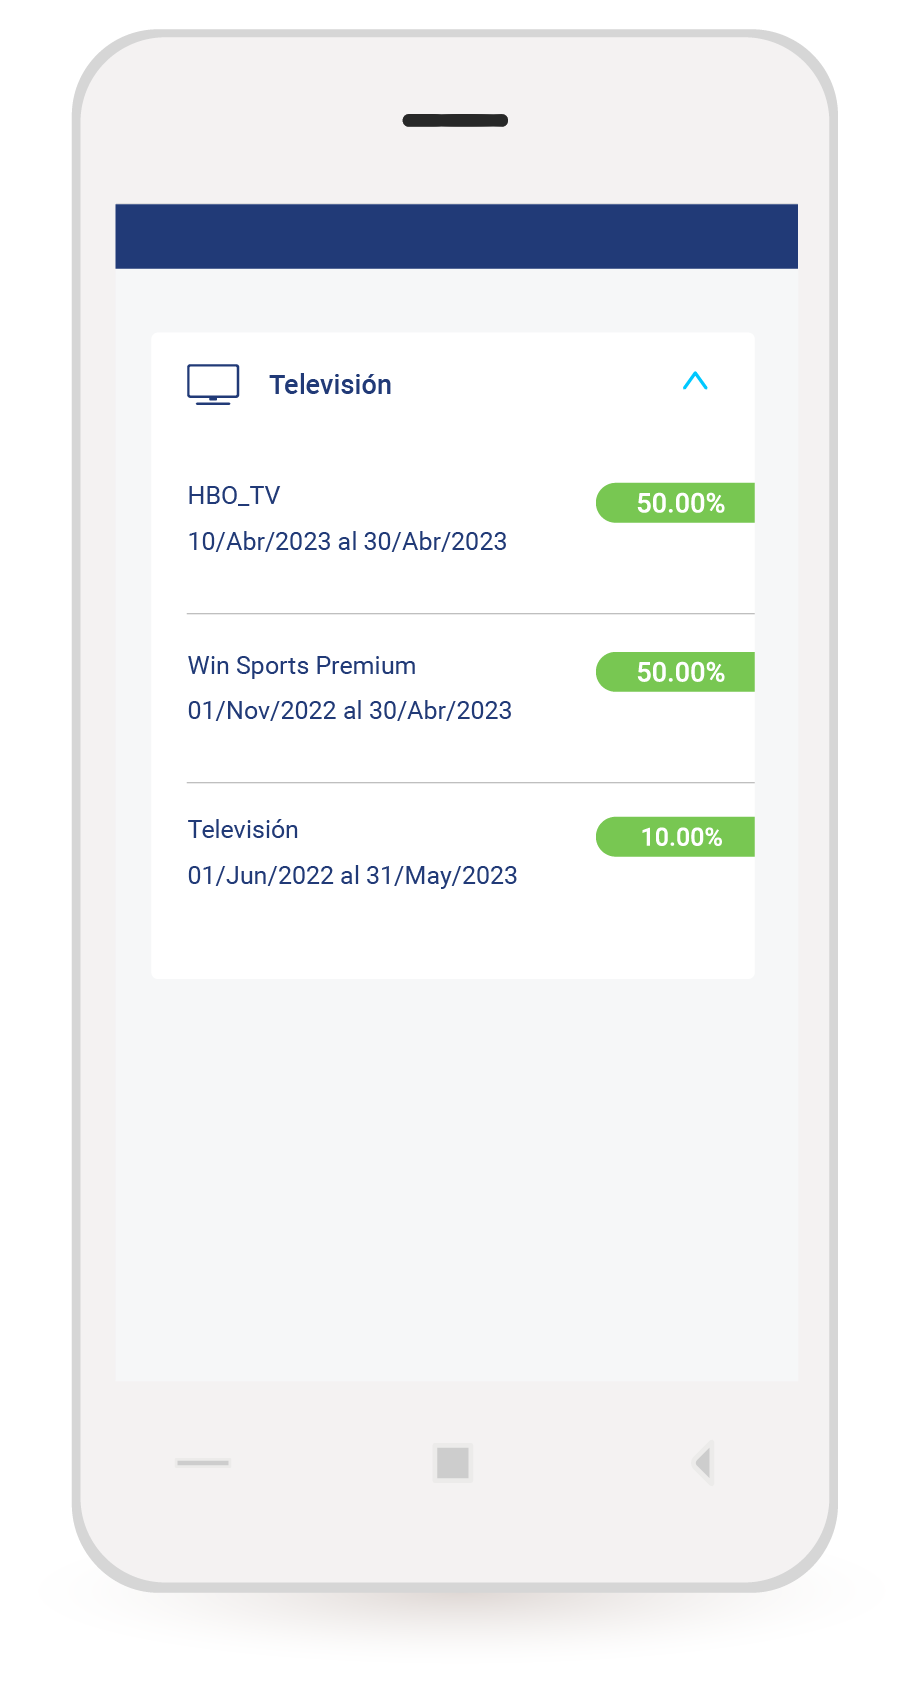
Task: Tap the Televisión section header title
Action: point(330,385)
